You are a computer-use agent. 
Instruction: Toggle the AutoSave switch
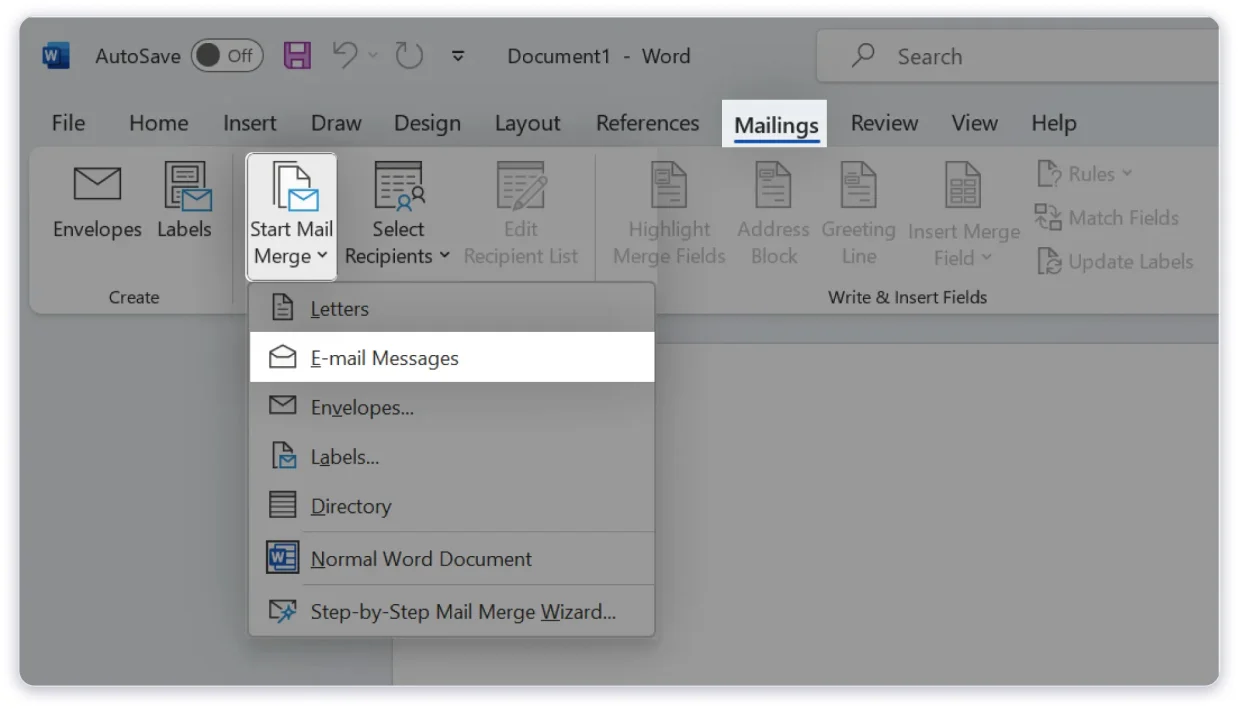(x=227, y=56)
